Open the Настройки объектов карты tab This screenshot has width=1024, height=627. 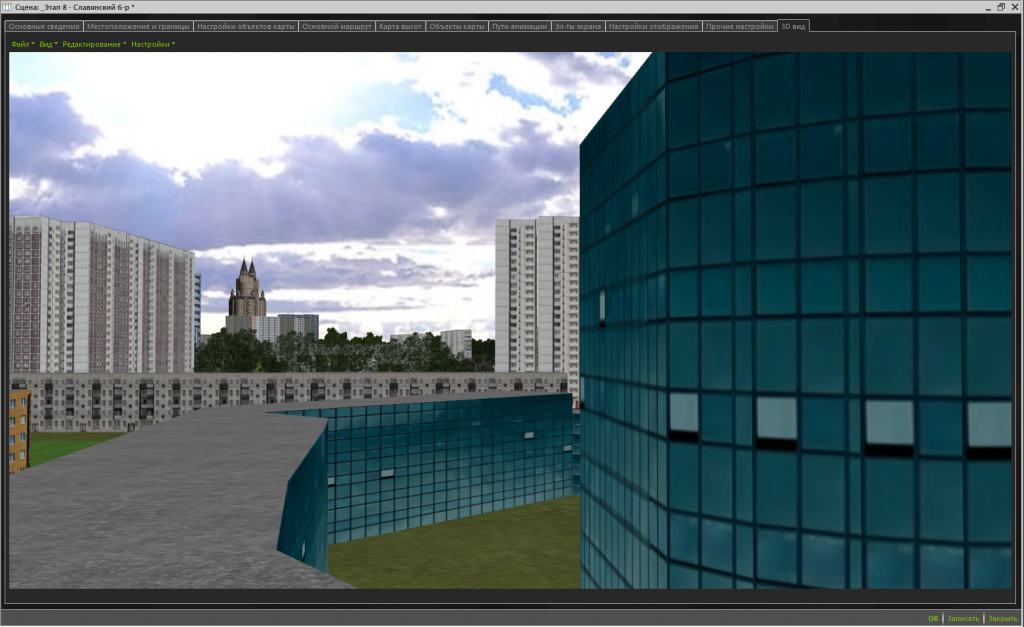246,27
